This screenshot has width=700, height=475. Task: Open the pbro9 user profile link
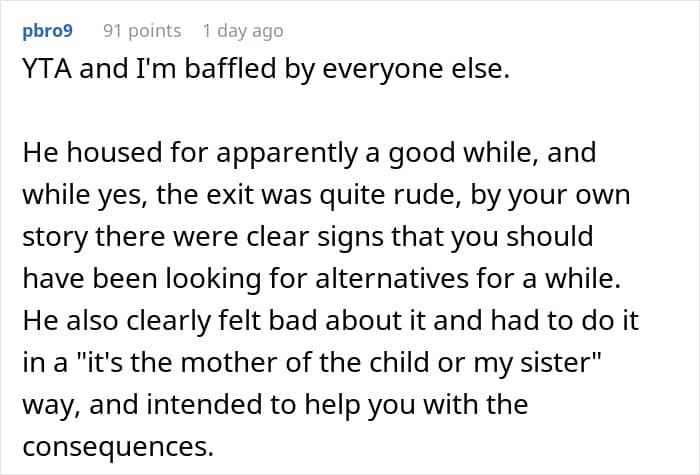(46, 31)
